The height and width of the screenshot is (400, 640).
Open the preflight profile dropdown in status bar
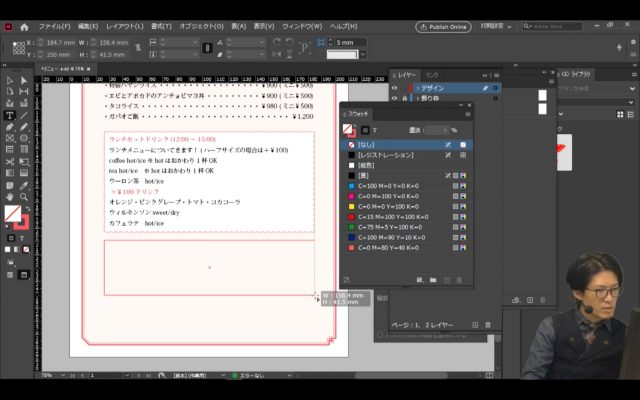(223, 375)
